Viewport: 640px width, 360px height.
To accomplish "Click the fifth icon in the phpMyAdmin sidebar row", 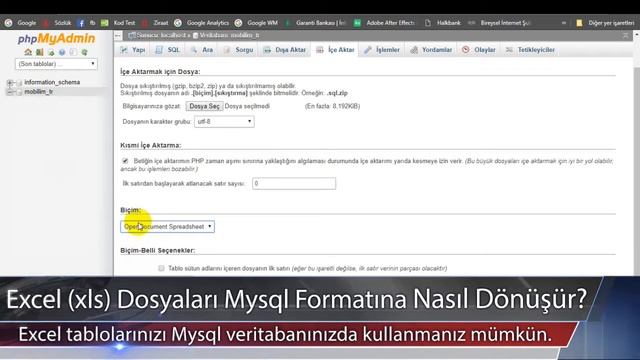I will point(73,52).
